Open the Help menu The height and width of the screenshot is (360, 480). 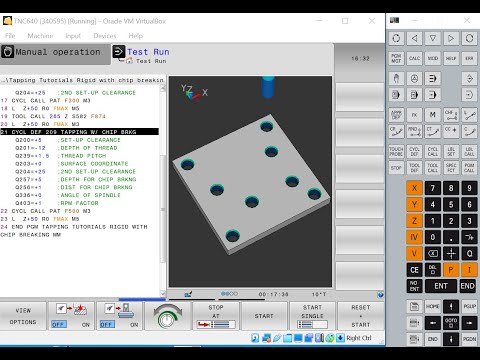[x=136, y=36]
